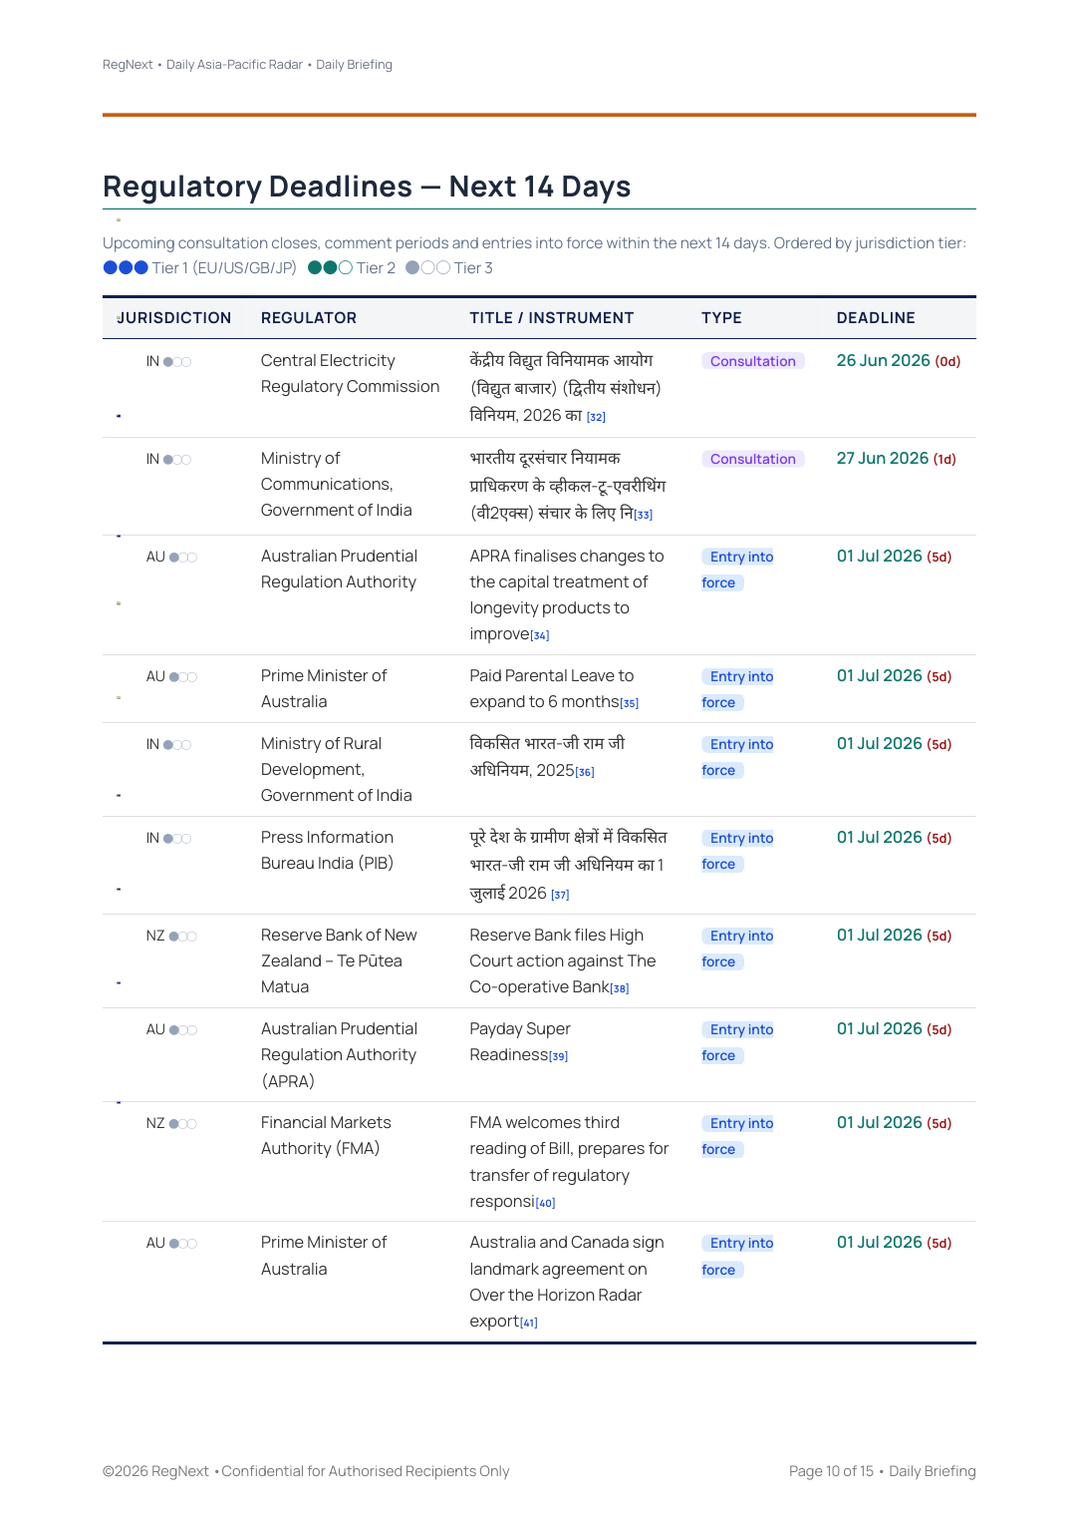Viewport: 1080px width, 1528px height.
Task: Click the Tier 3 grey dots legend icon
Action: click(x=428, y=268)
